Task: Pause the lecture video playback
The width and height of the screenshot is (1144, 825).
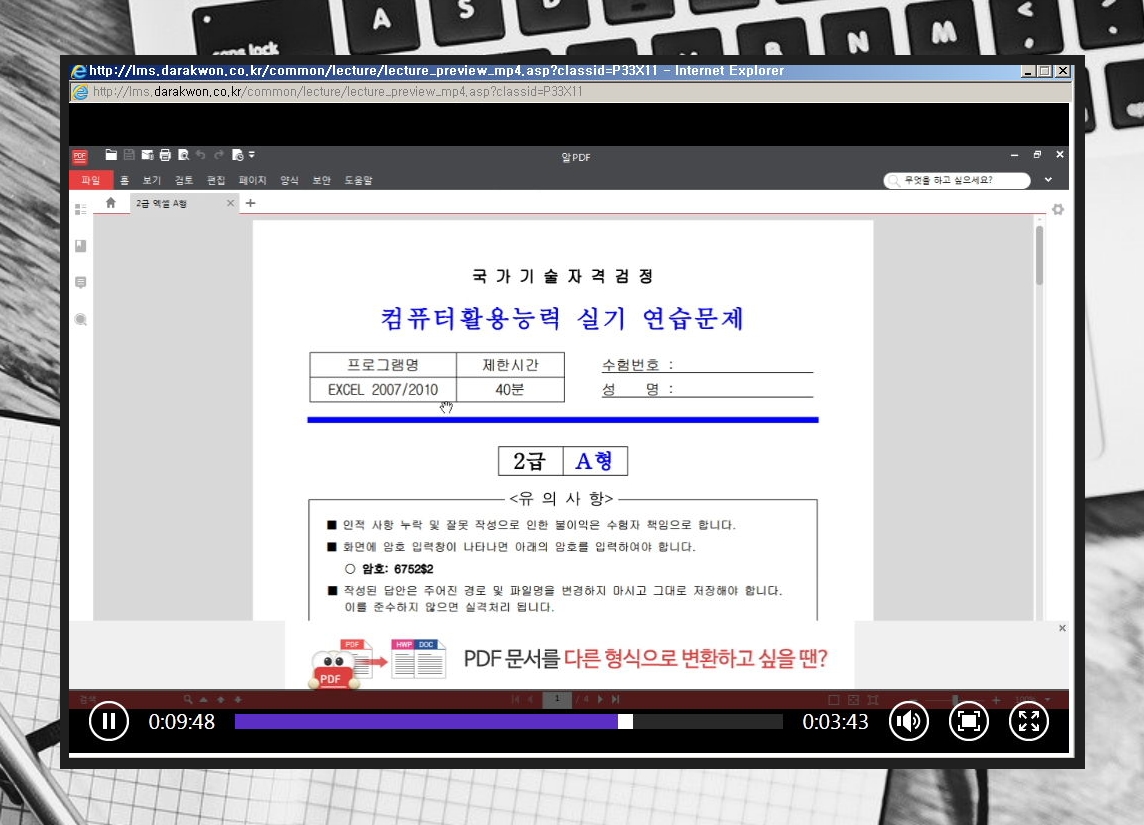Action: click(x=109, y=721)
